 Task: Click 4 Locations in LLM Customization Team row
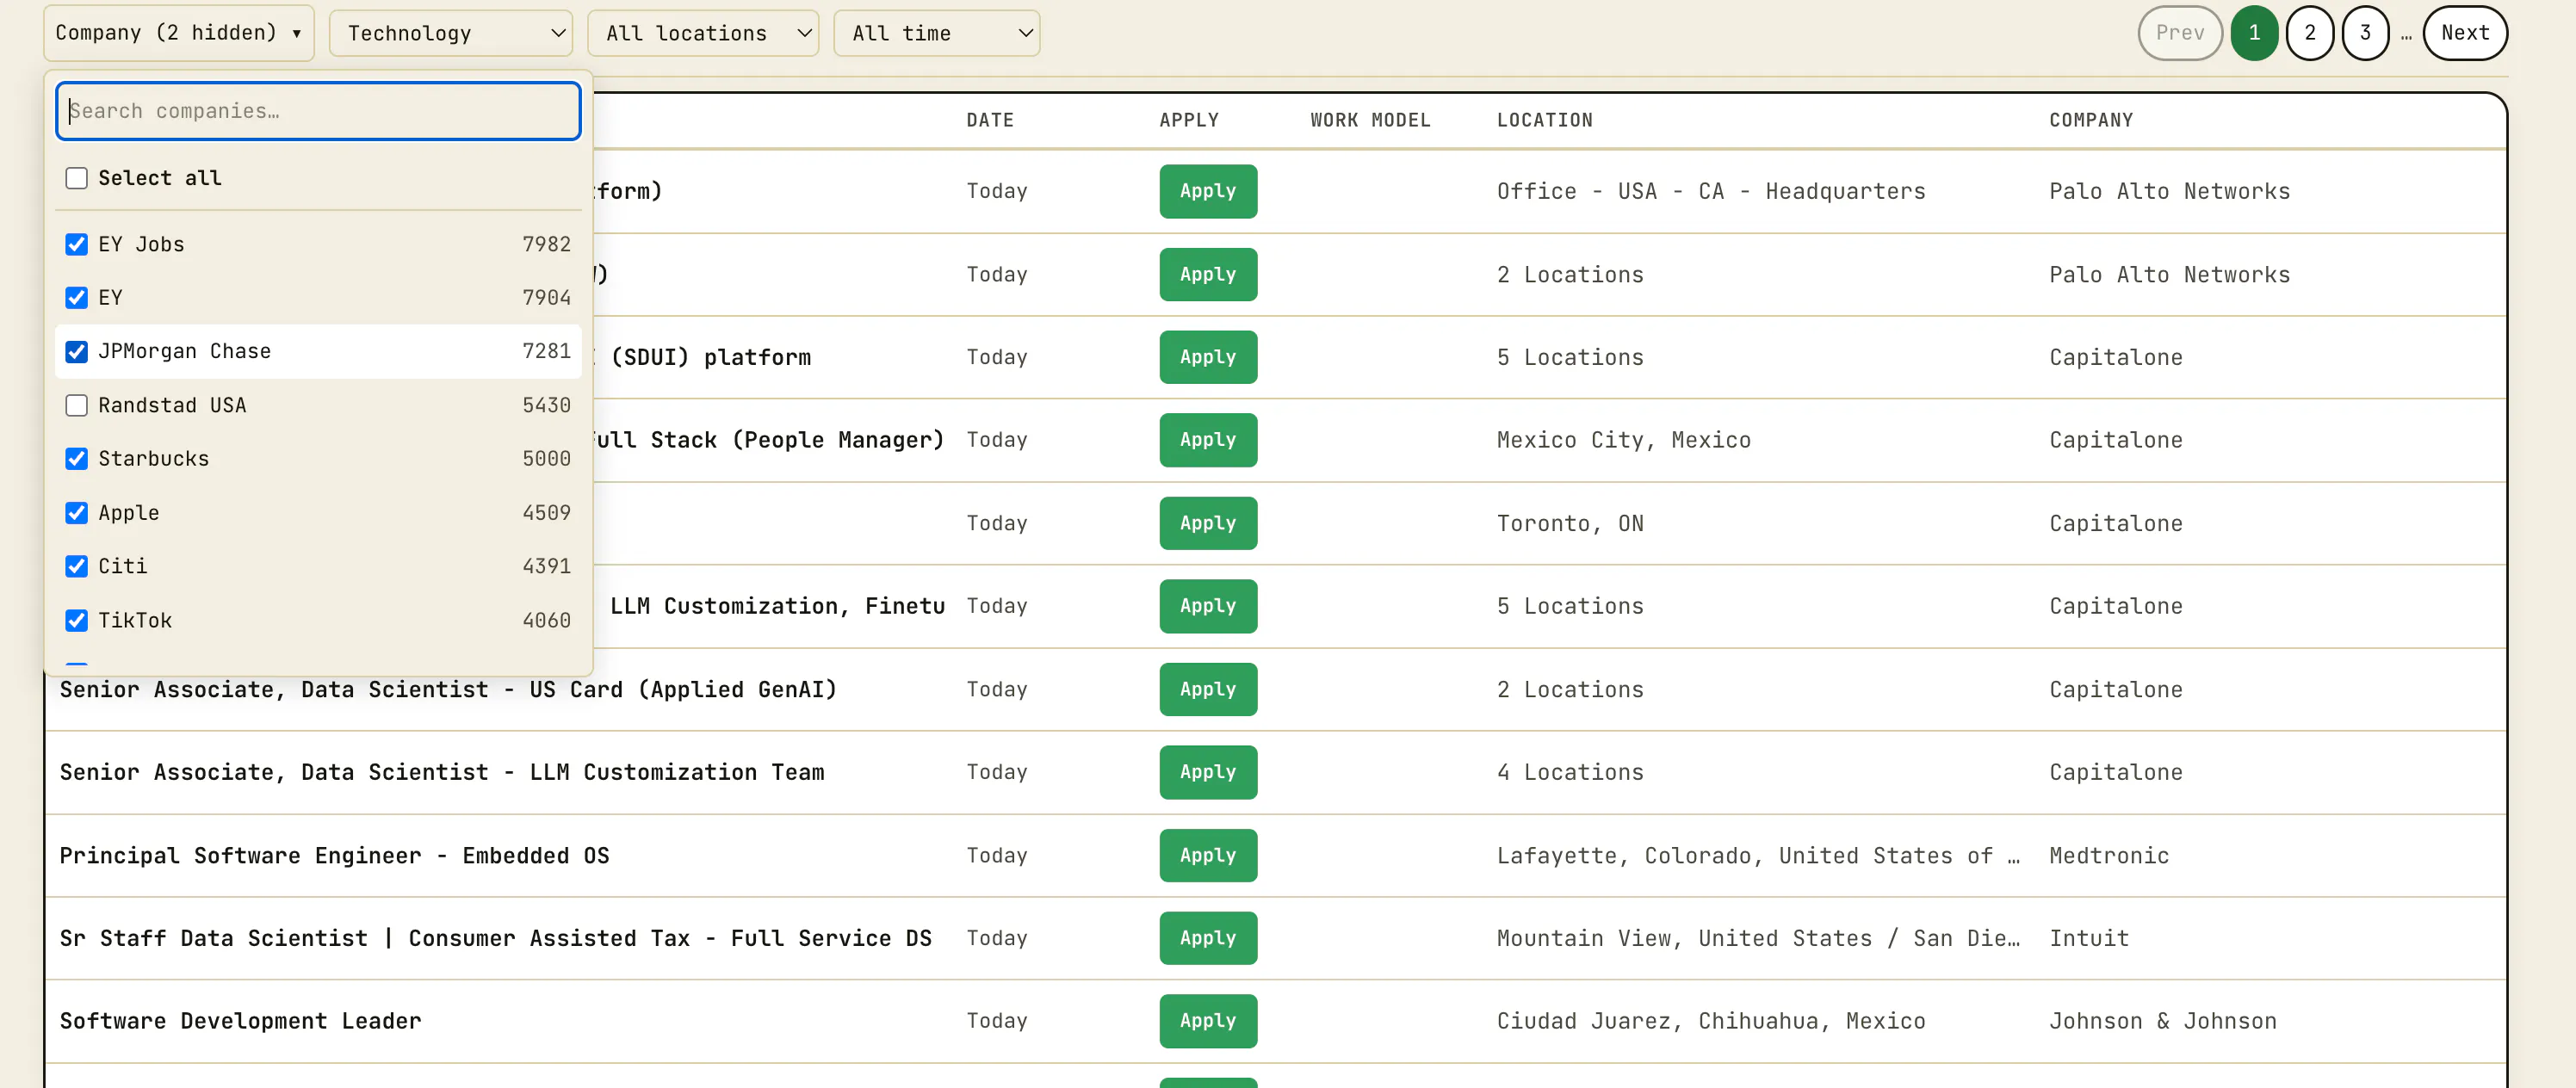(x=1570, y=772)
